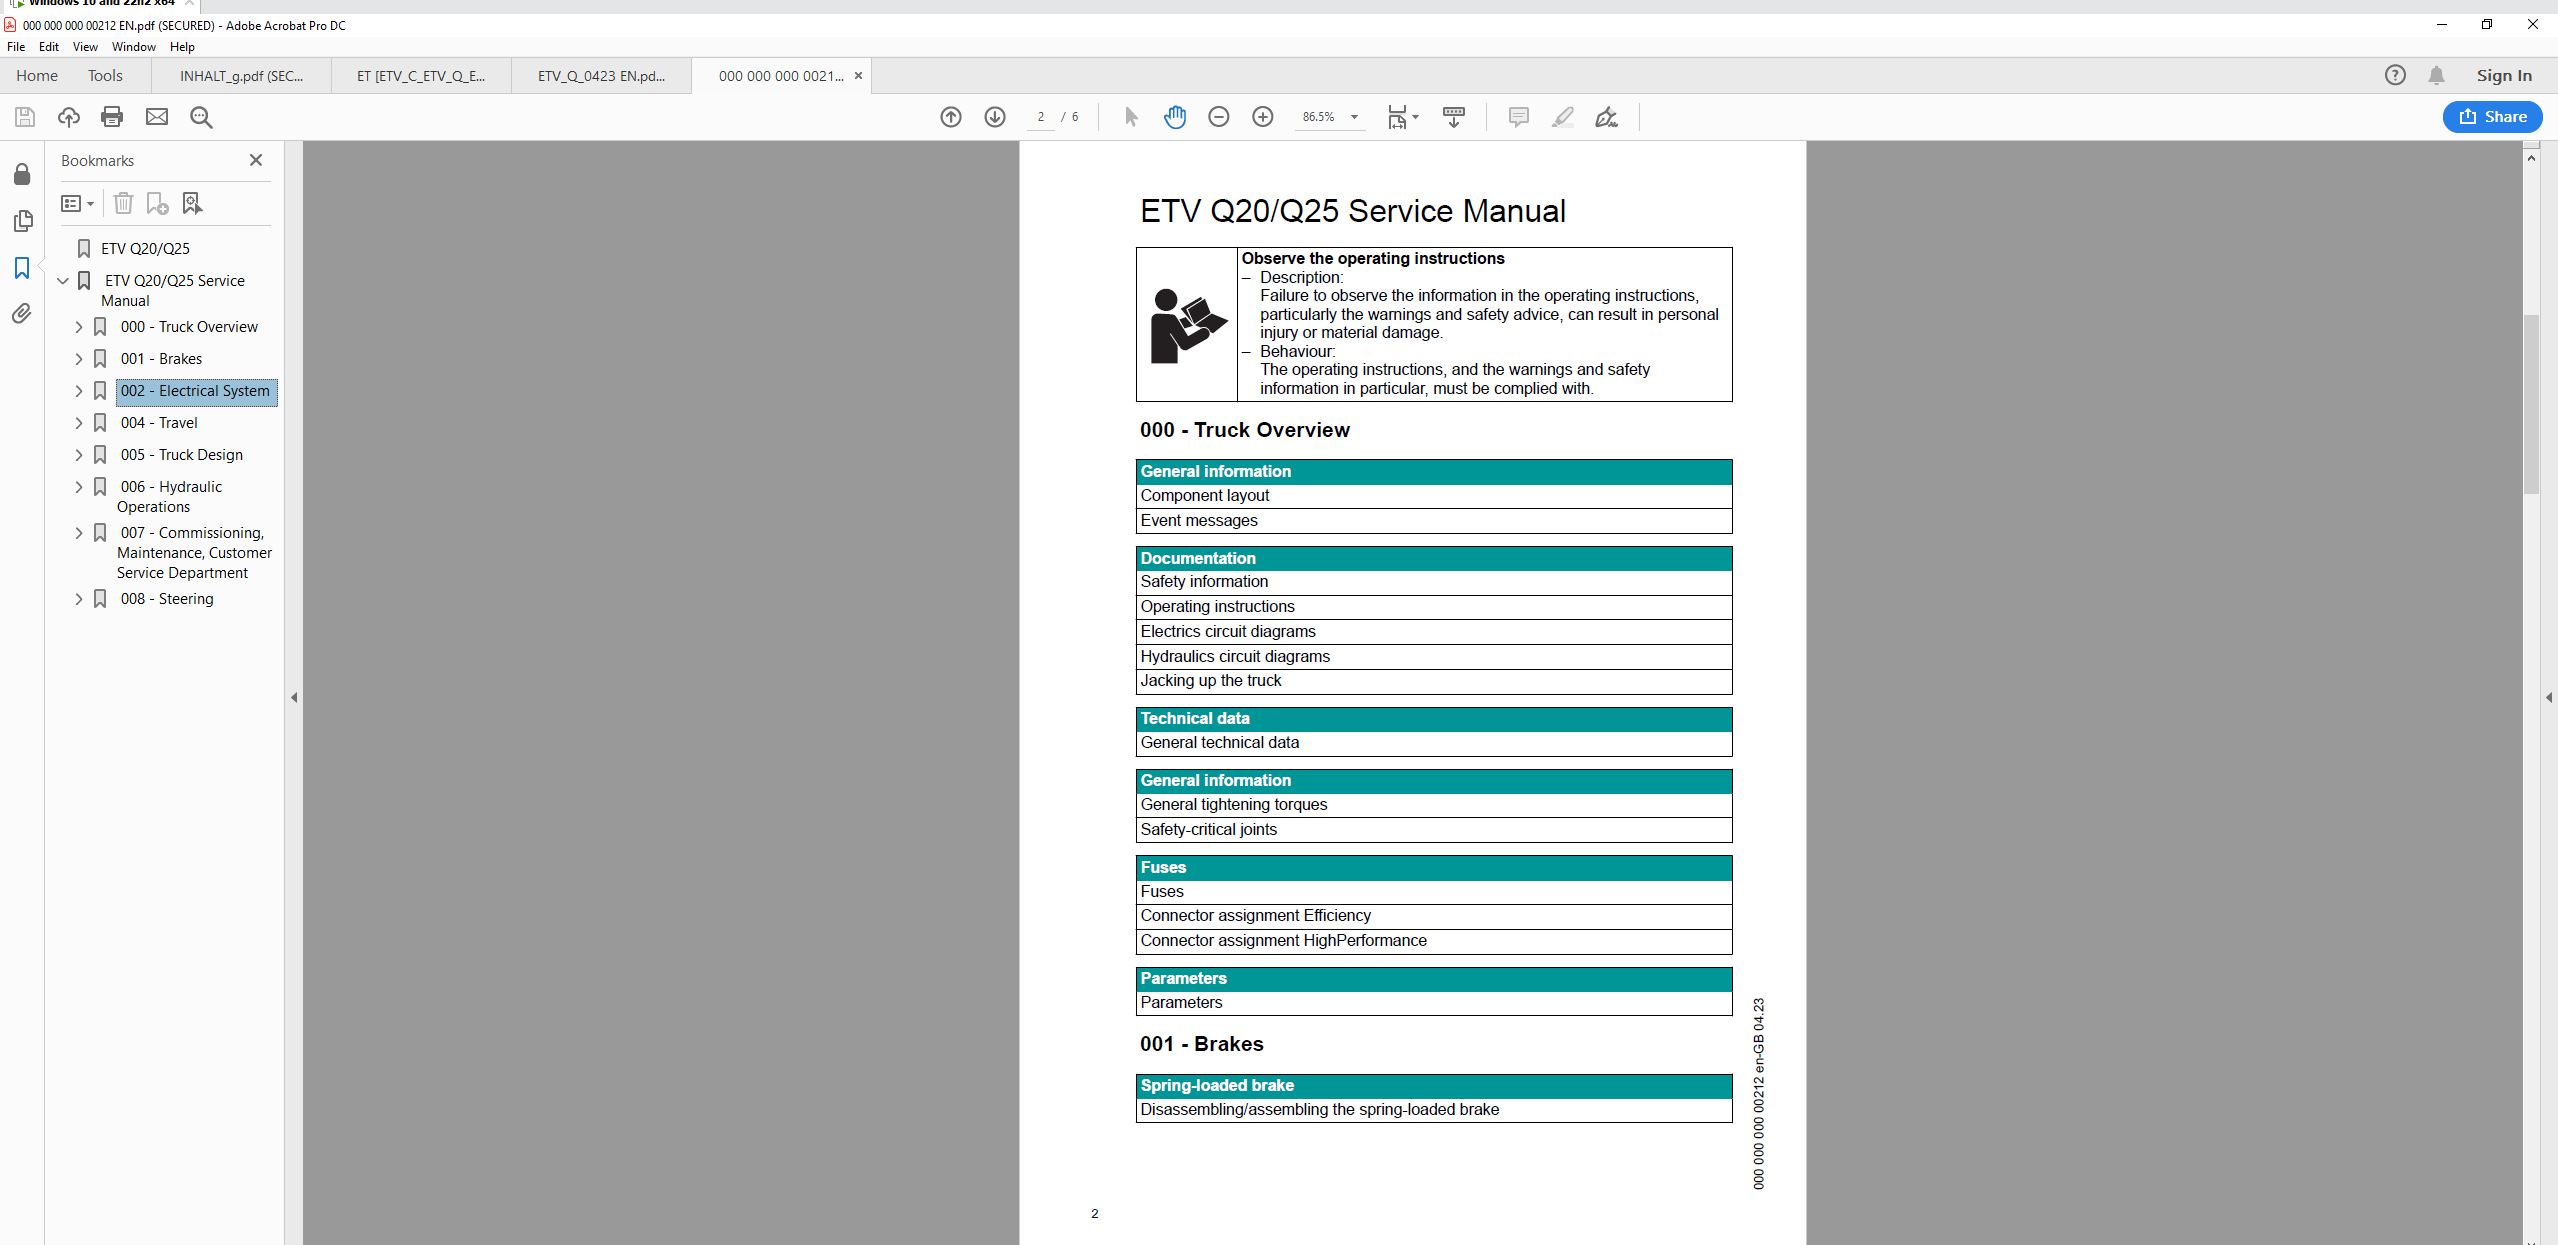Close the 000 000 000 0021... tab
The height and width of the screenshot is (1245, 2558).
[x=858, y=76]
